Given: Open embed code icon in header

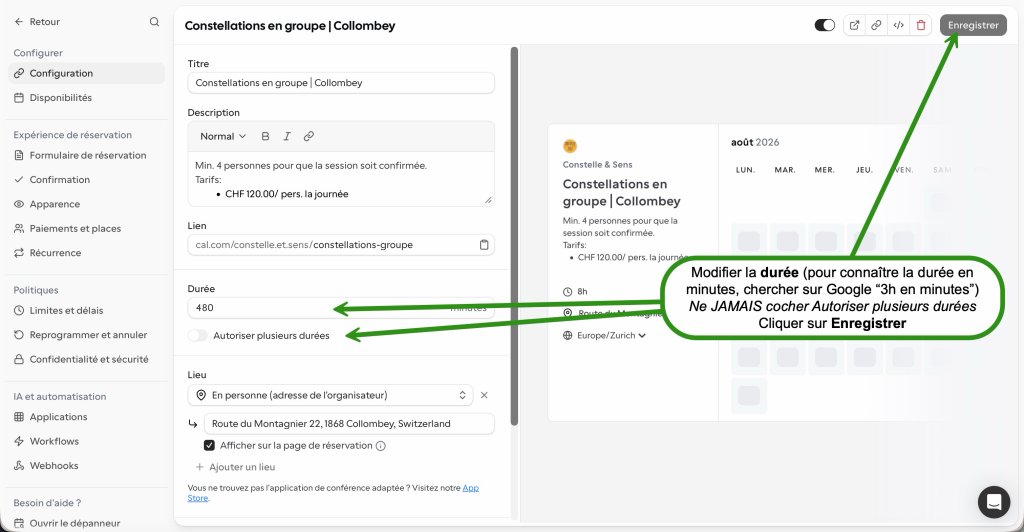Looking at the screenshot, I should 899,25.
